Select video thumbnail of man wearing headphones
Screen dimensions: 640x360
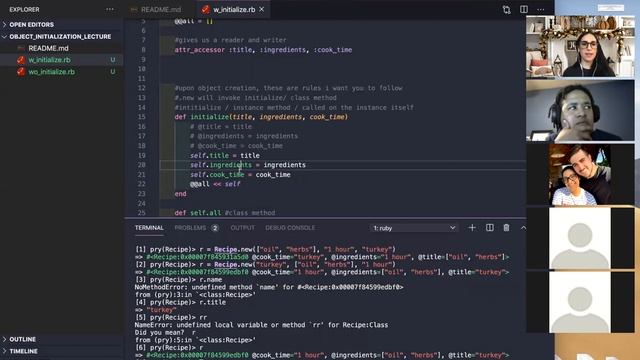[580, 111]
